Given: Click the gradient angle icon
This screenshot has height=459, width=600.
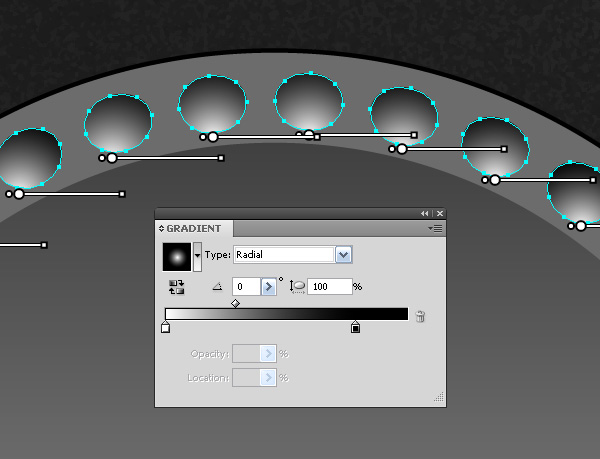Looking at the screenshot, I should tap(217, 286).
